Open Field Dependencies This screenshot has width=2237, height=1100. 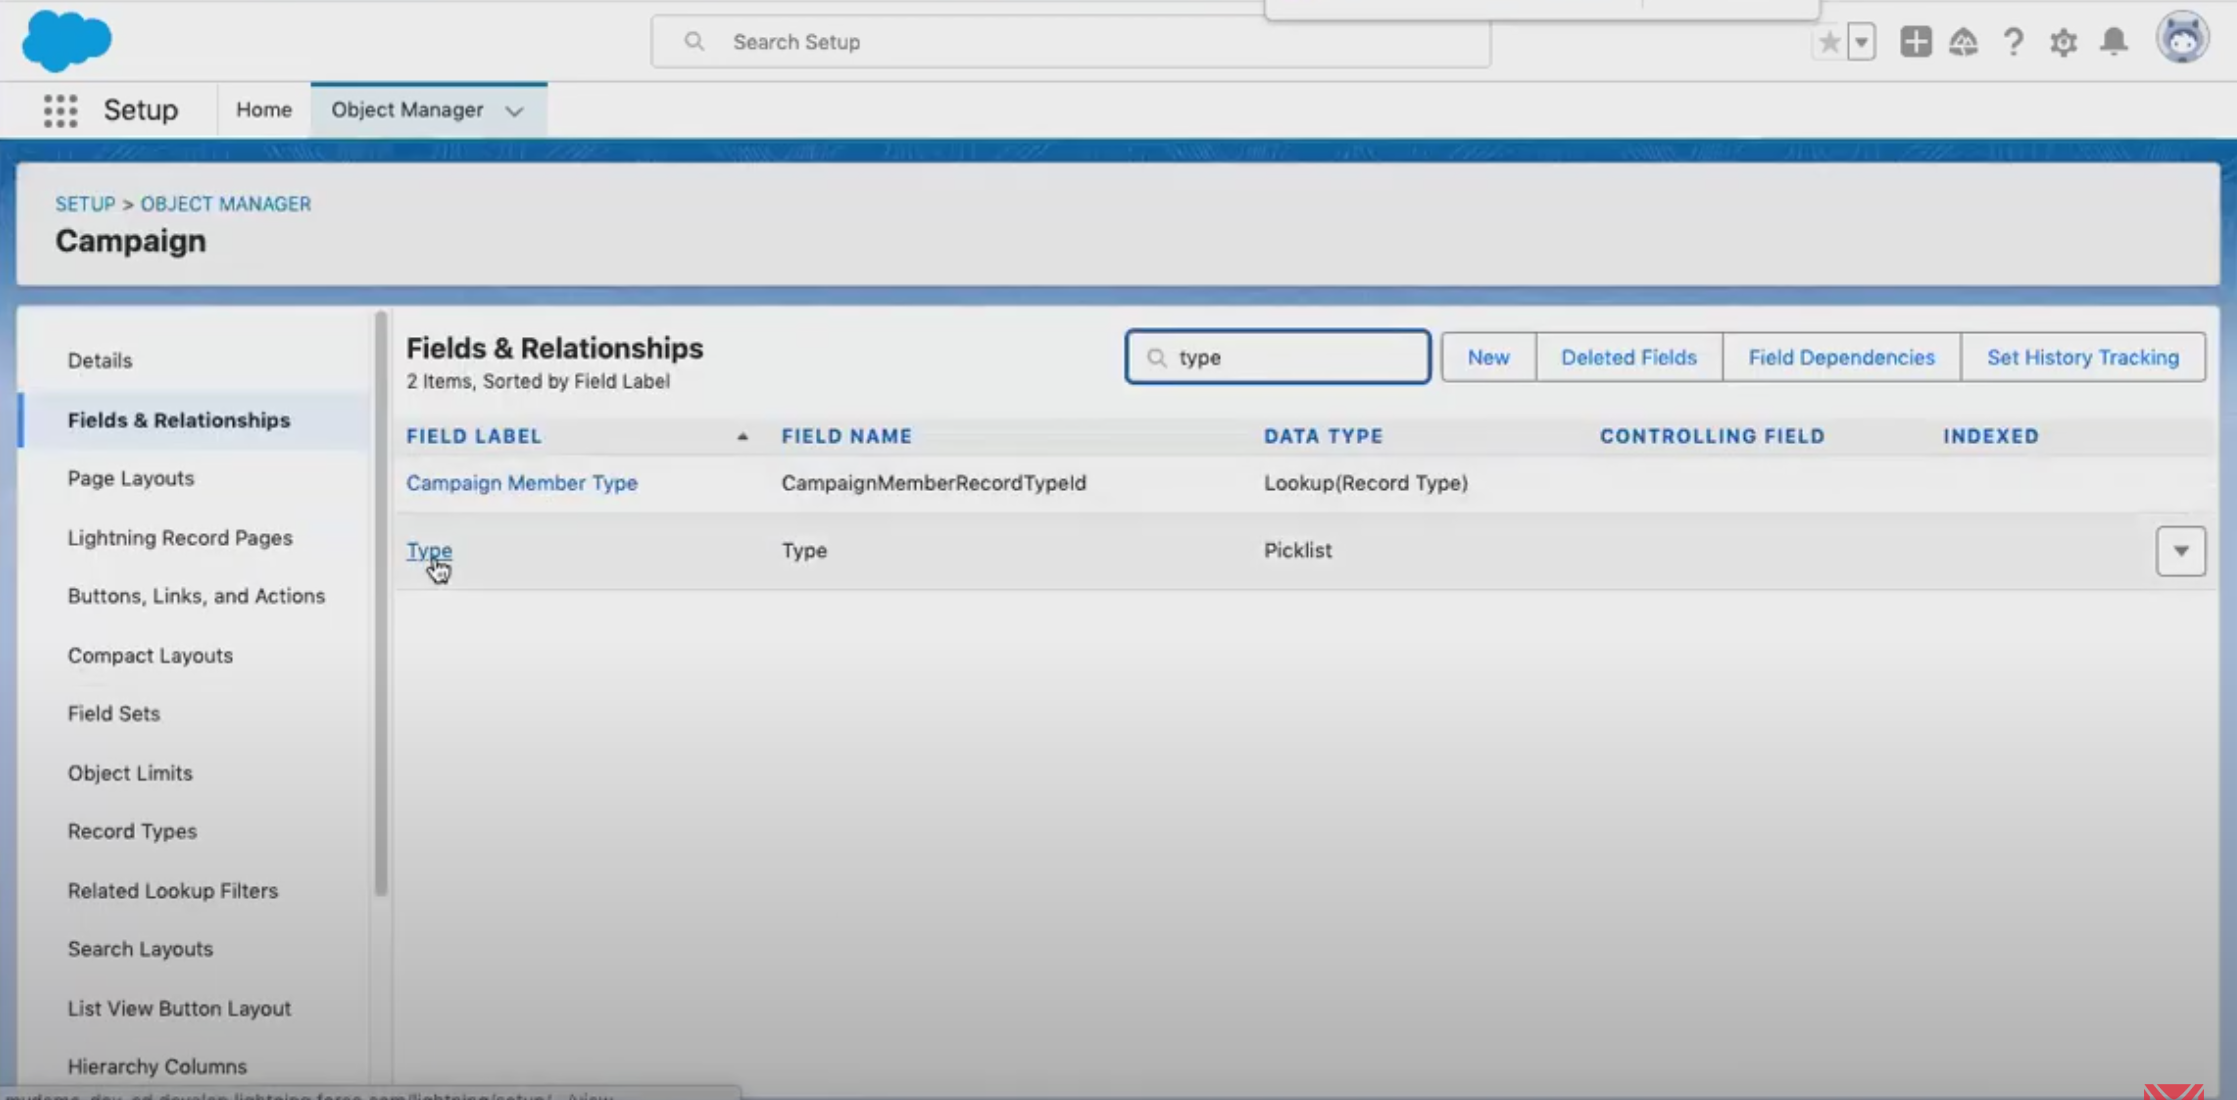1841,357
